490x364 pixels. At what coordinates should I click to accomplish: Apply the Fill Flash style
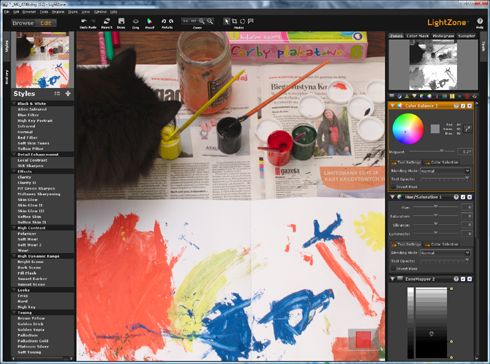(27, 273)
